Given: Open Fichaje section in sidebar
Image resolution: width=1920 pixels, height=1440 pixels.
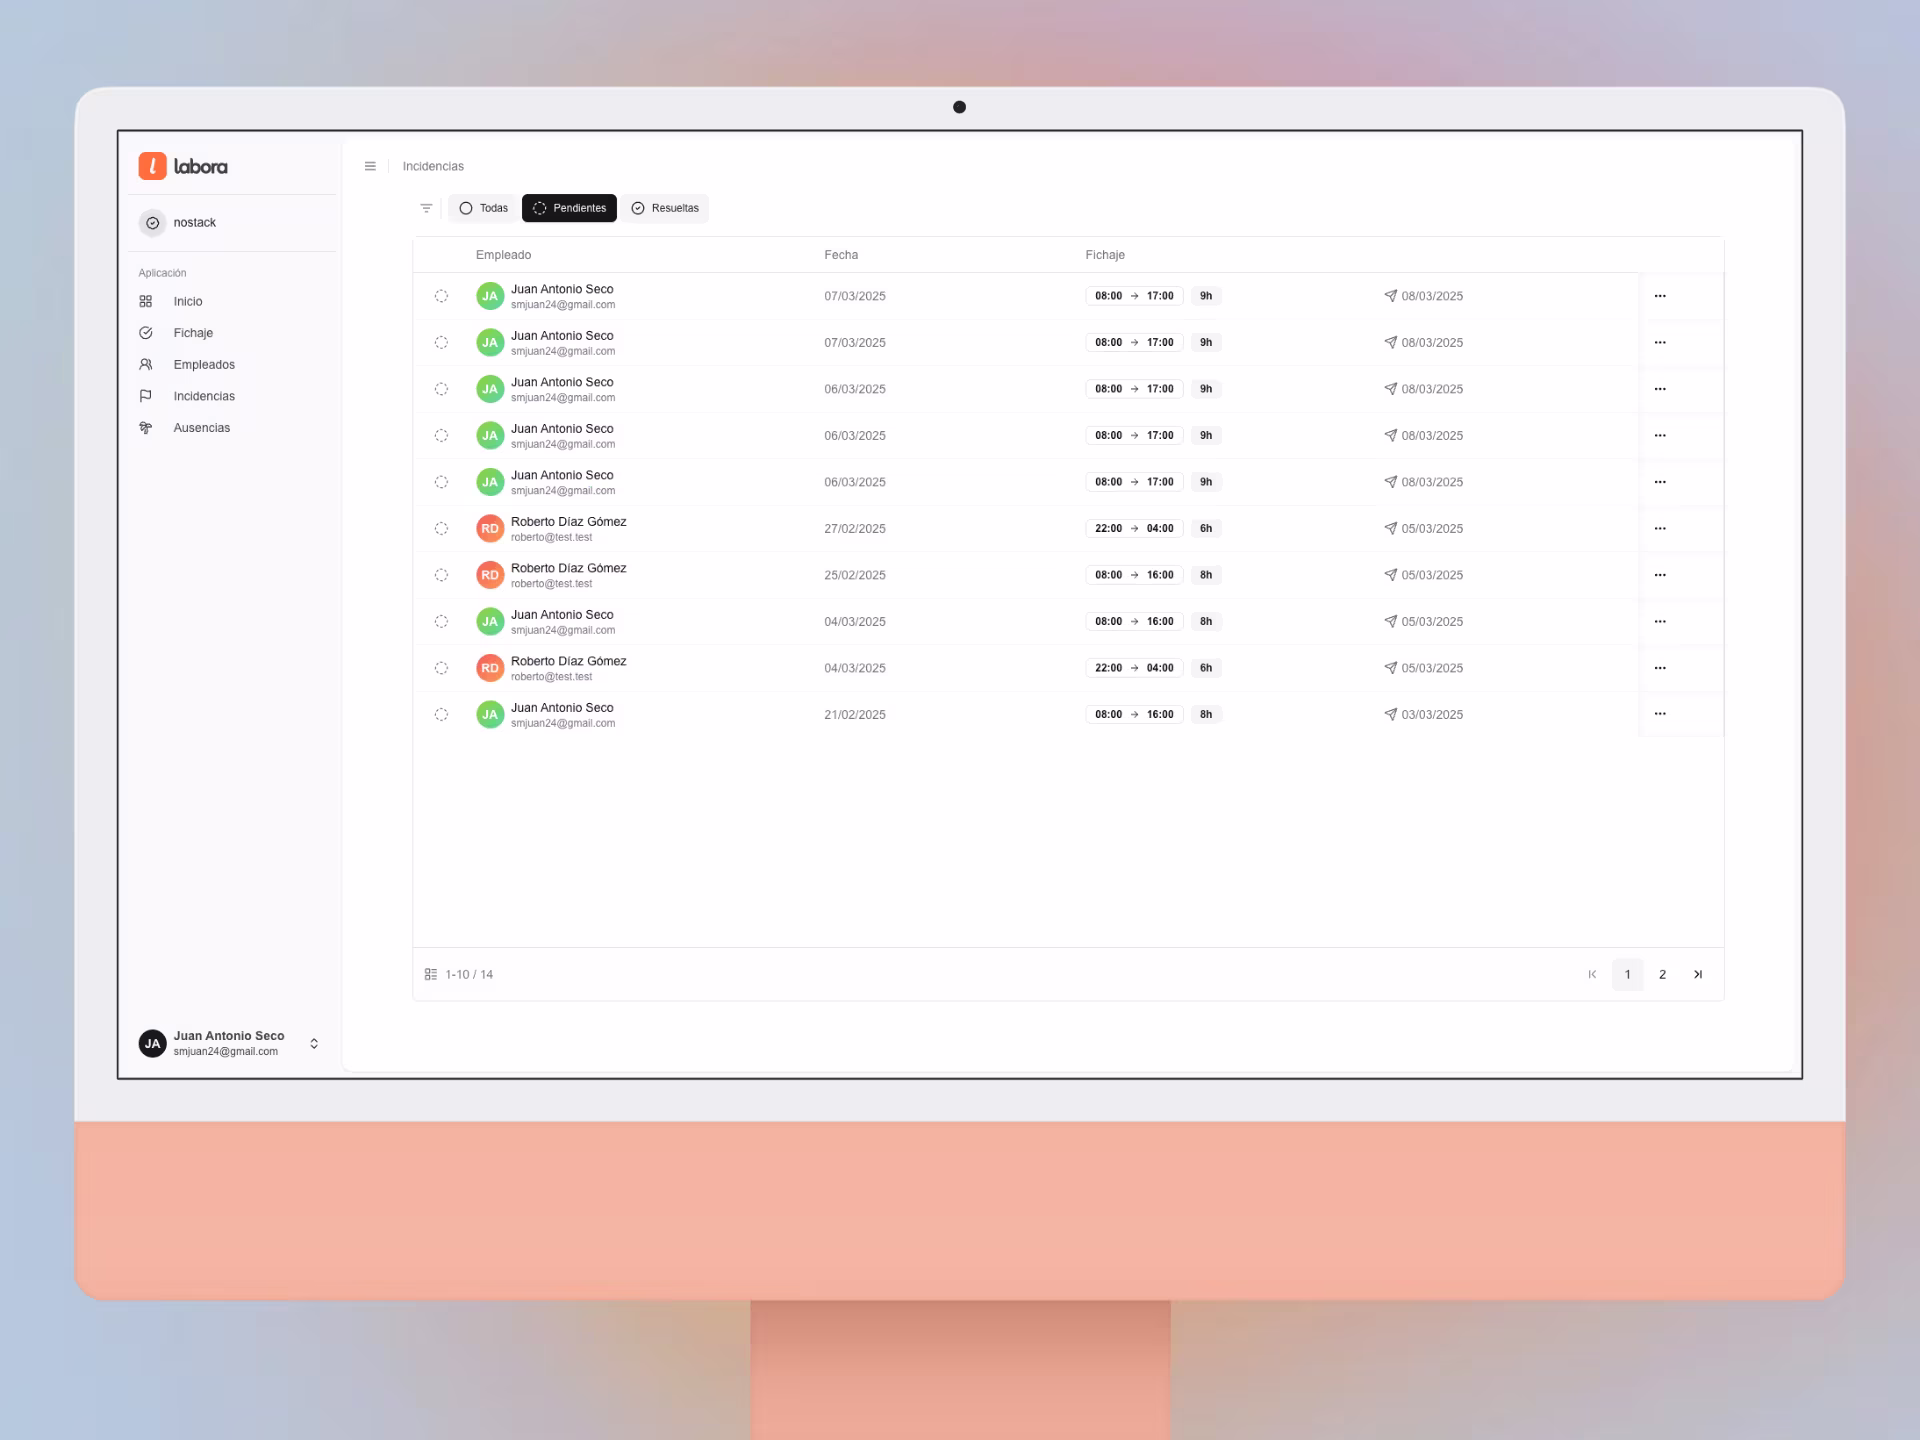Looking at the screenshot, I should 192,333.
